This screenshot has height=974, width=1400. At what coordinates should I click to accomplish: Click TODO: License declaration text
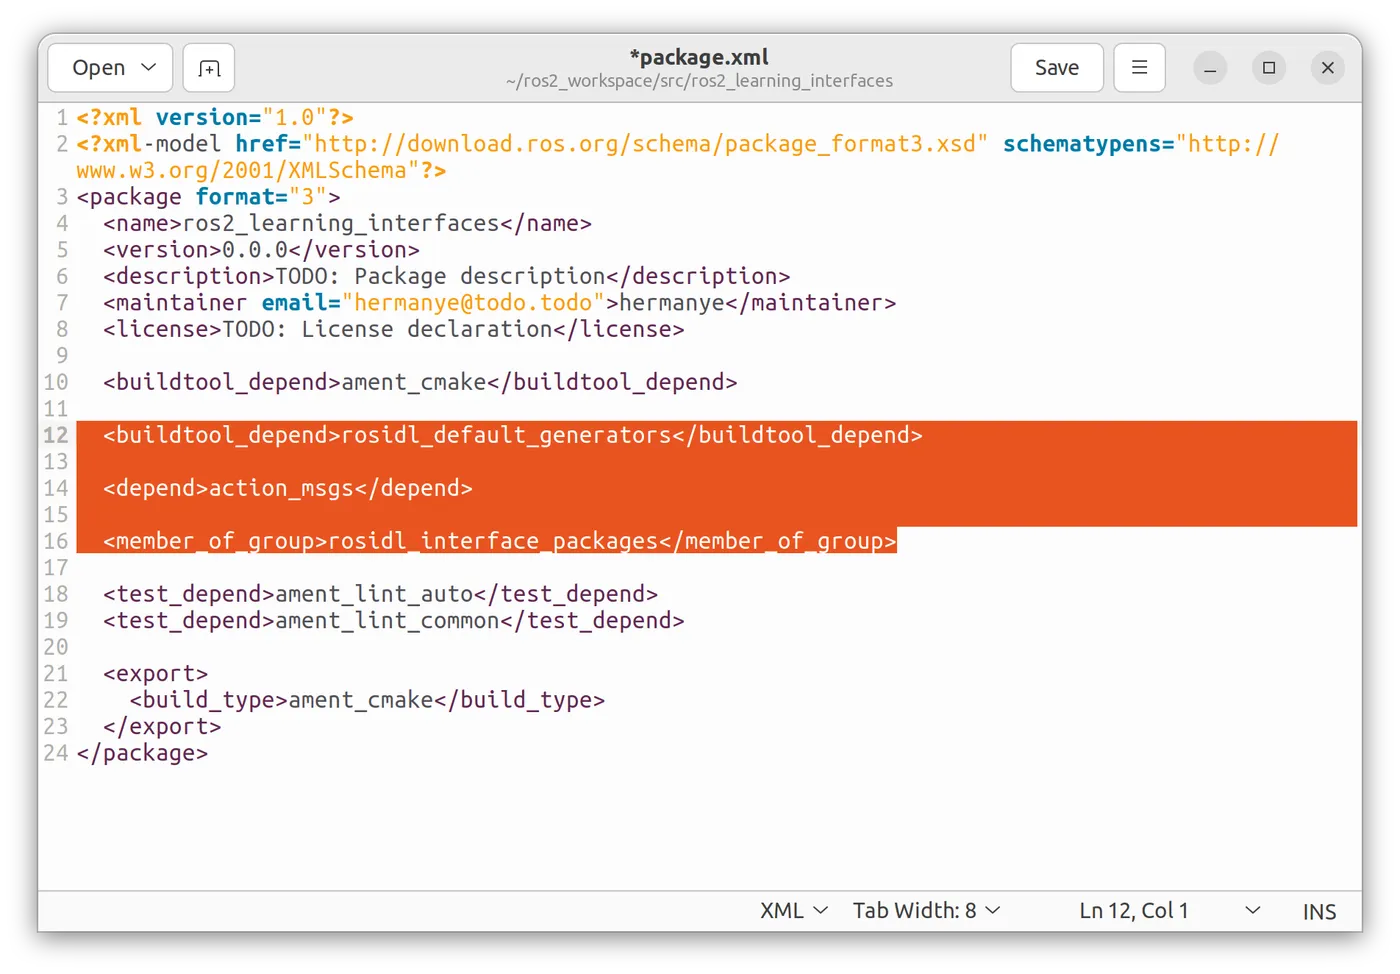click(387, 329)
